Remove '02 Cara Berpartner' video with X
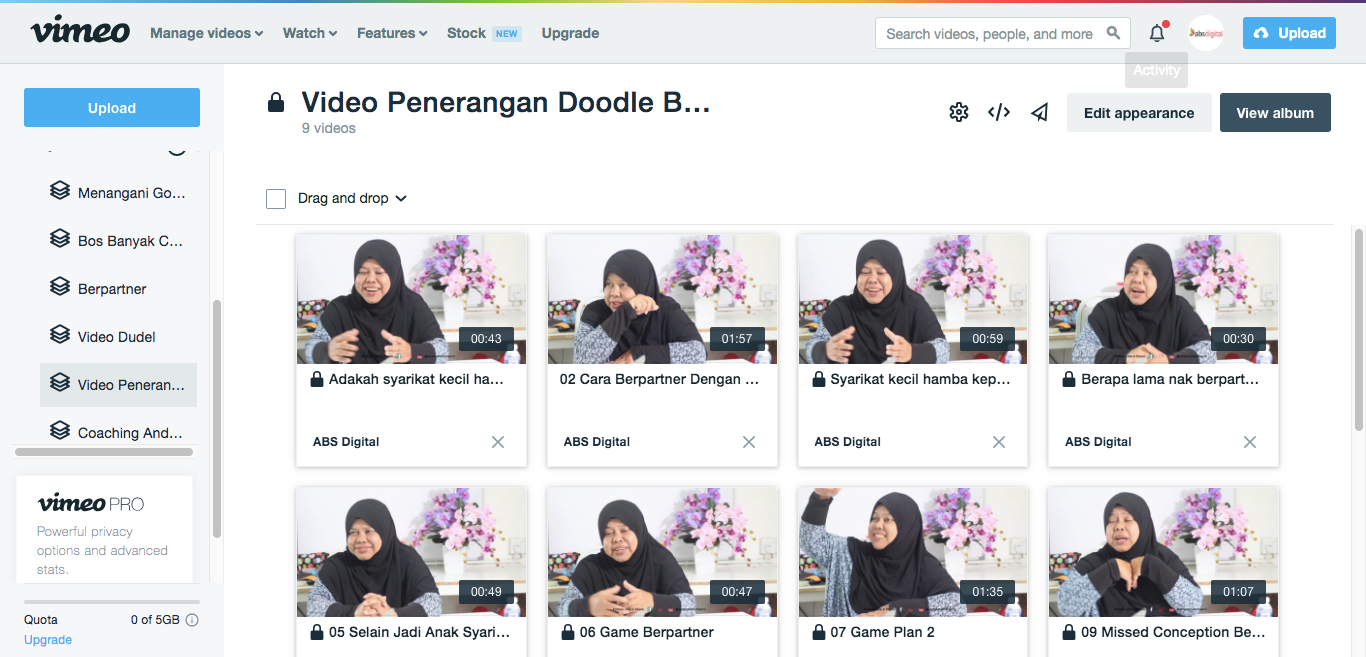1366x657 pixels. point(748,442)
